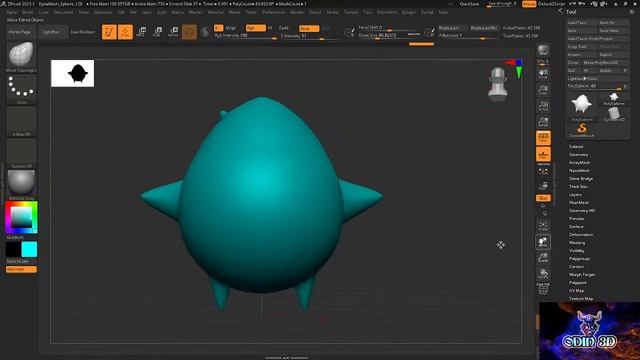Click the Frame icon in right shelf
The image size is (640, 360).
click(x=543, y=226)
